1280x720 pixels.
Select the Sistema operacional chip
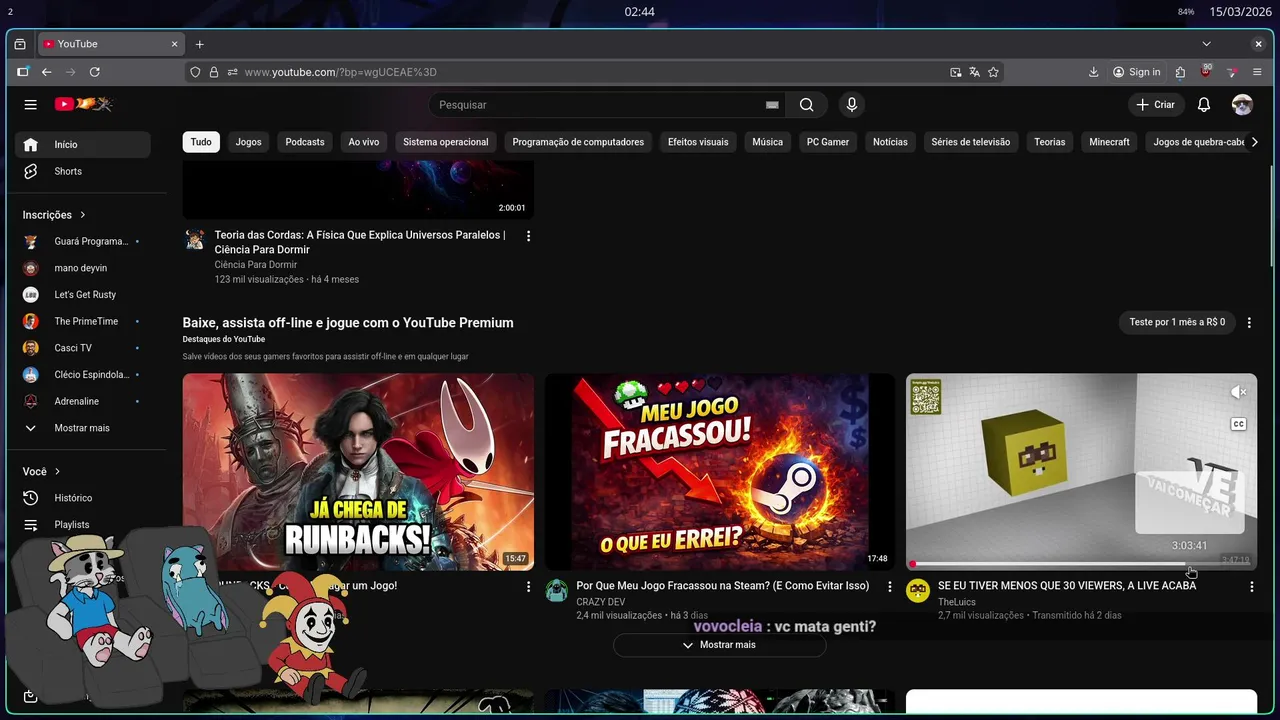point(446,142)
